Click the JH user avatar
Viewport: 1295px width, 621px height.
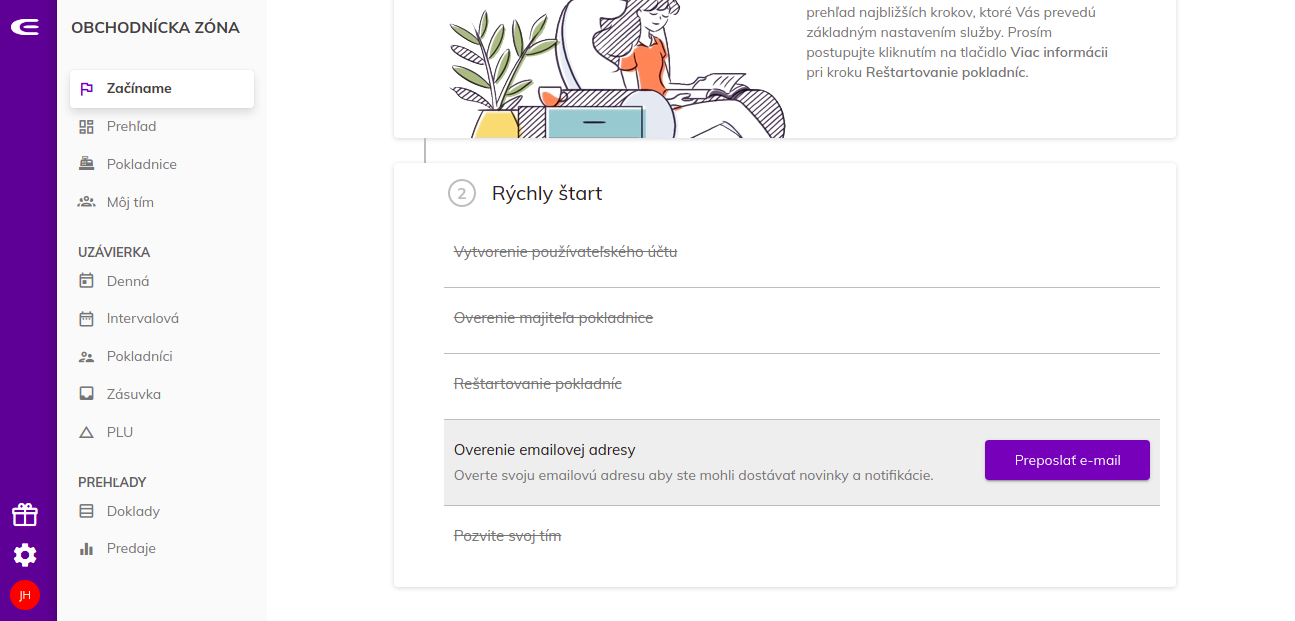tap(25, 595)
